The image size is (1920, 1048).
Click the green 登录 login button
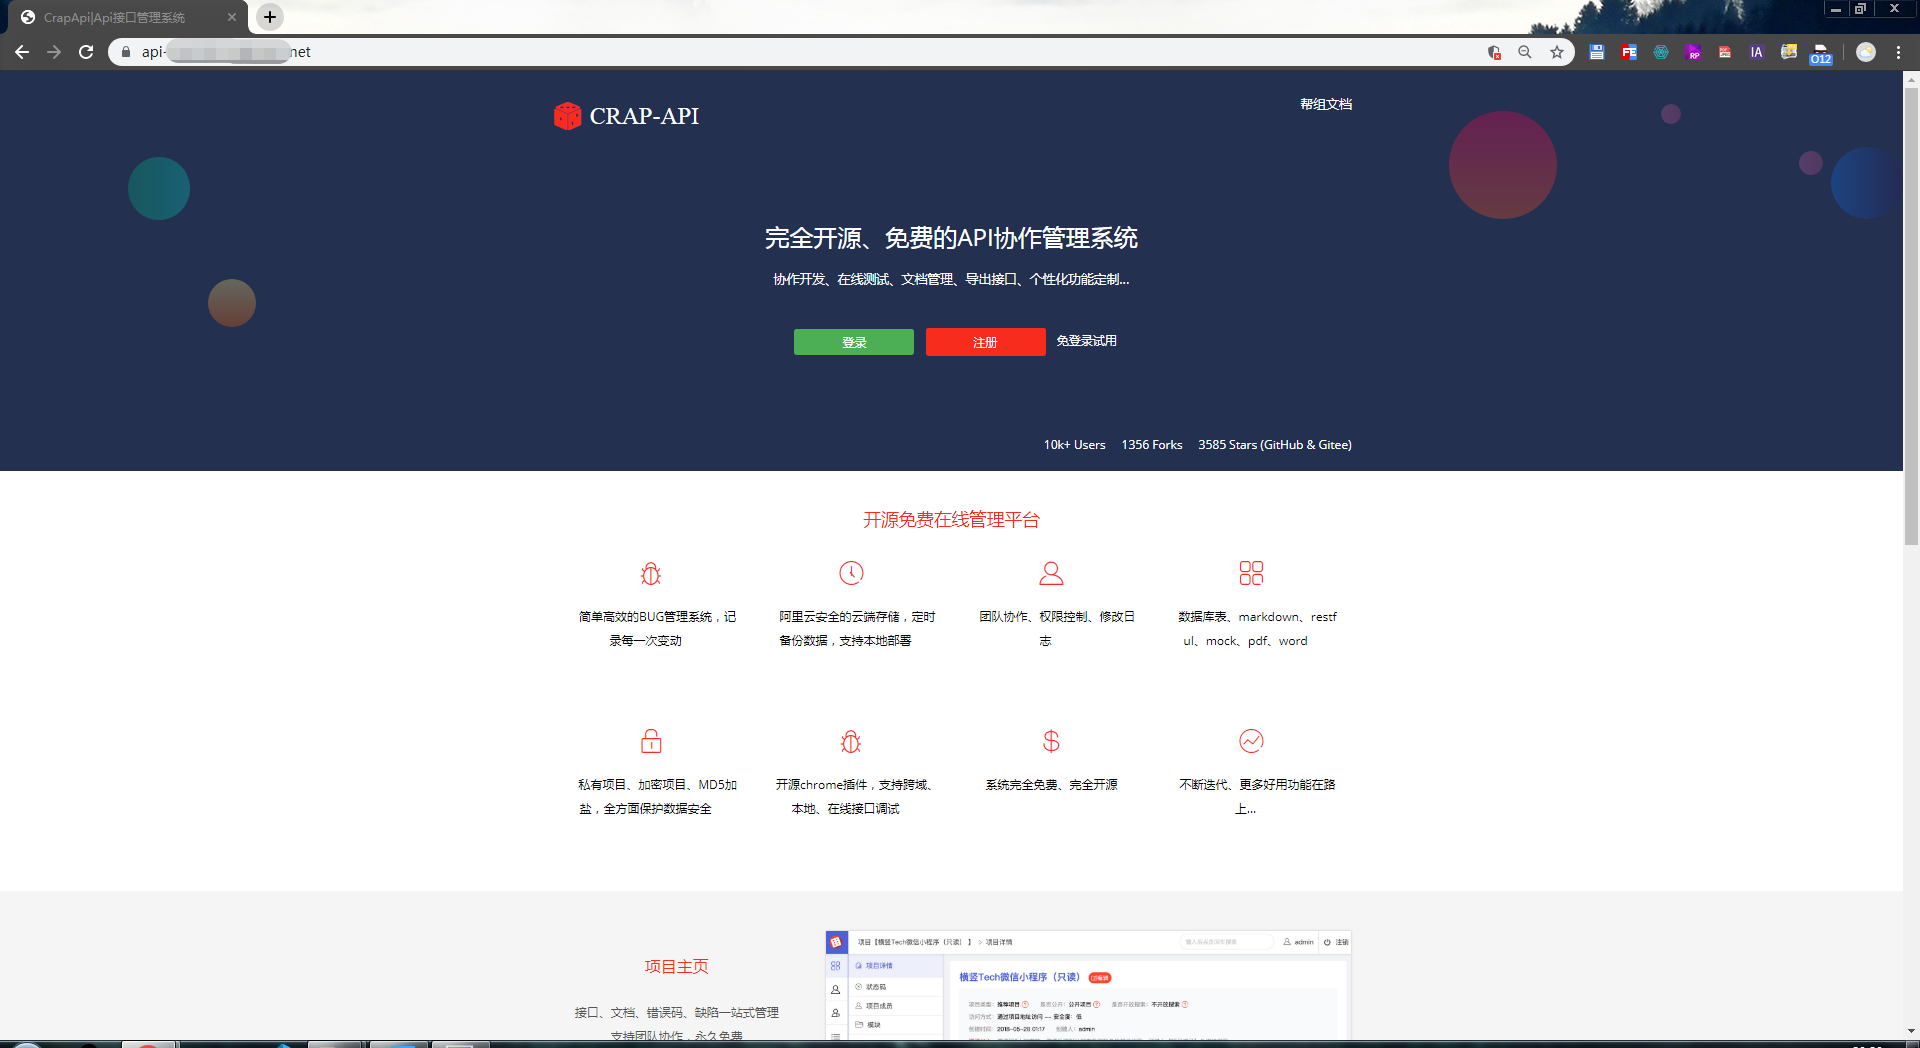point(854,342)
